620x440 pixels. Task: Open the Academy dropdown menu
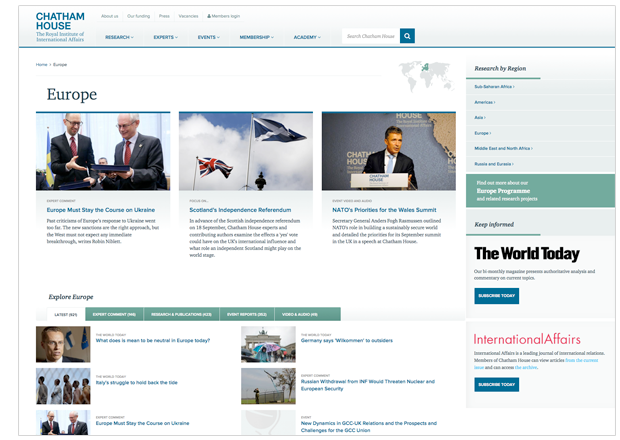(307, 37)
